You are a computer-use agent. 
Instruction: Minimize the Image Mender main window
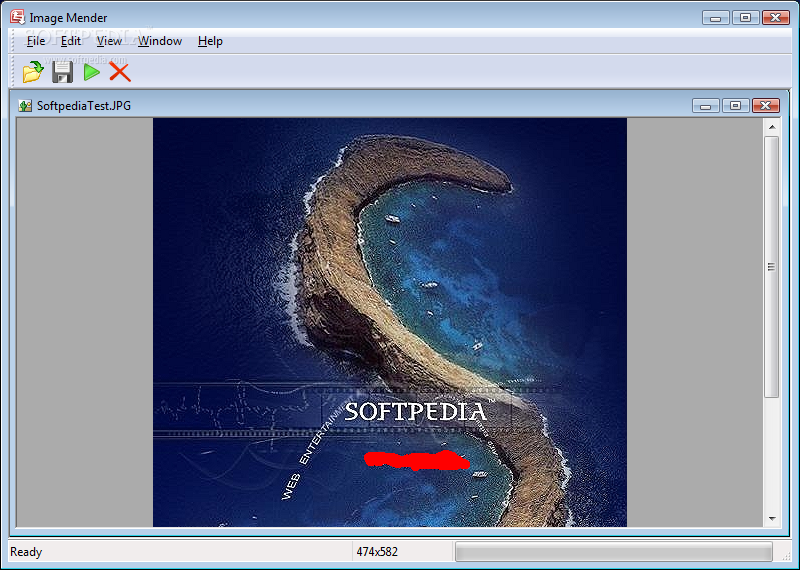pyautogui.click(x=715, y=17)
